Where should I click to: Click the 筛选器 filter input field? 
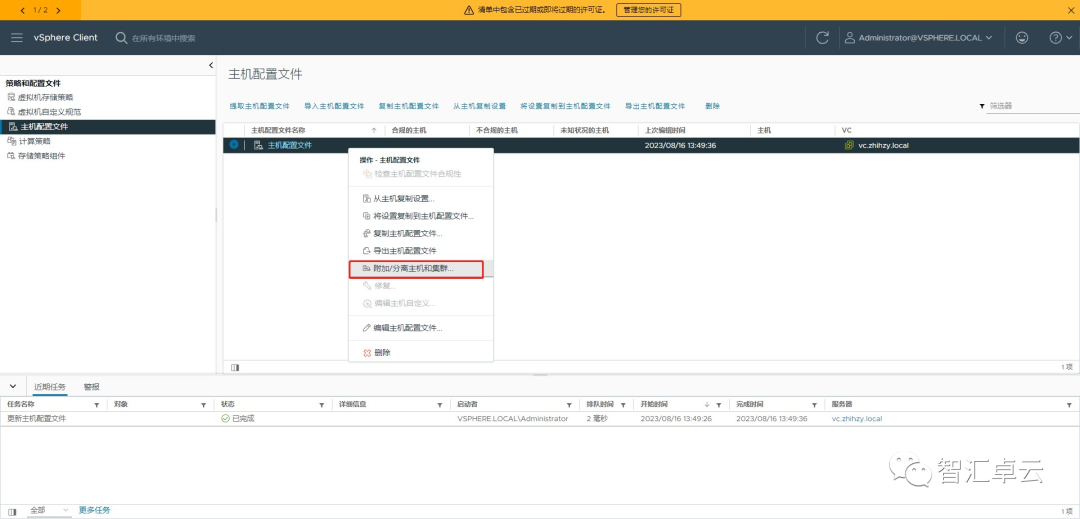point(1033,106)
